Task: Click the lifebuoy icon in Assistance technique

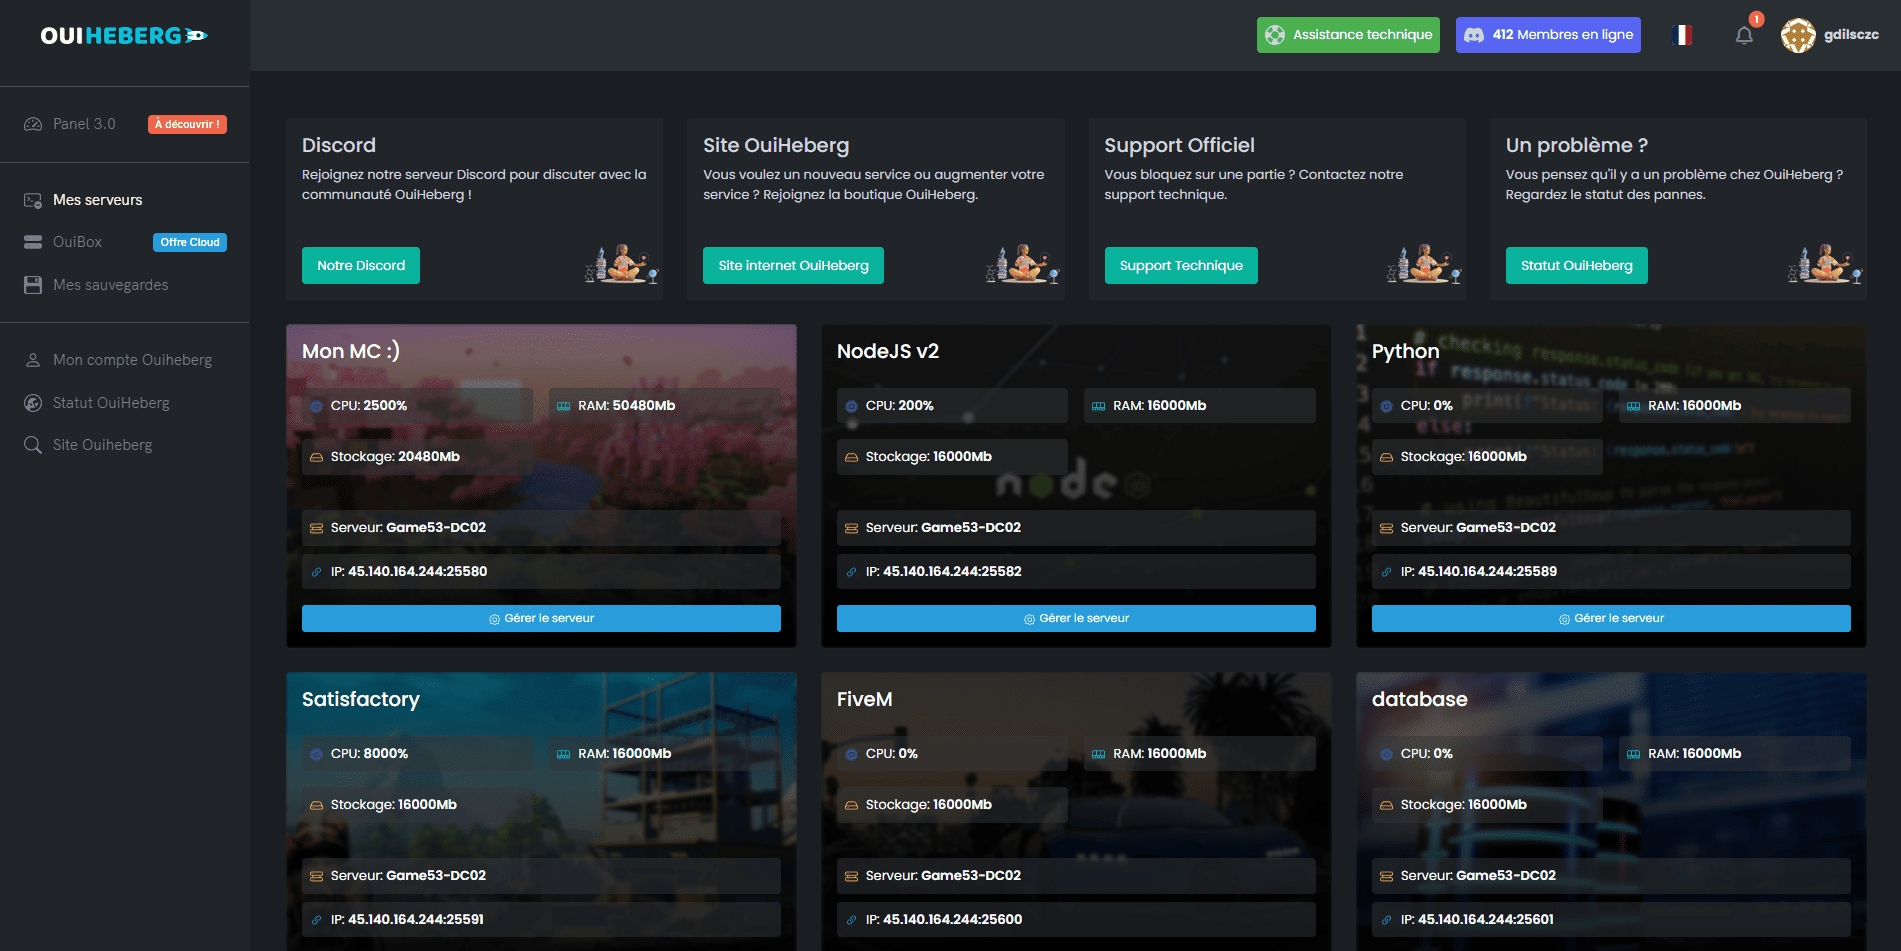Action: [1275, 35]
